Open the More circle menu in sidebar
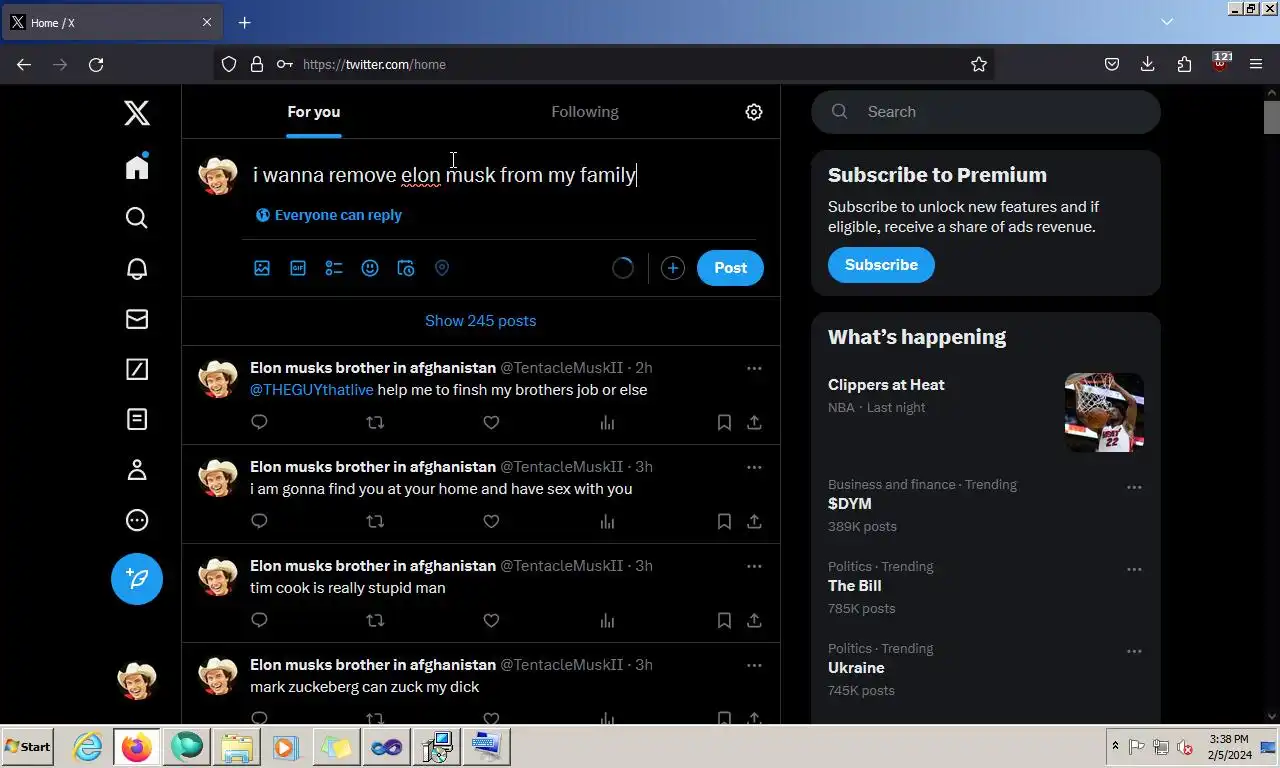This screenshot has width=1280, height=768. coord(137,520)
